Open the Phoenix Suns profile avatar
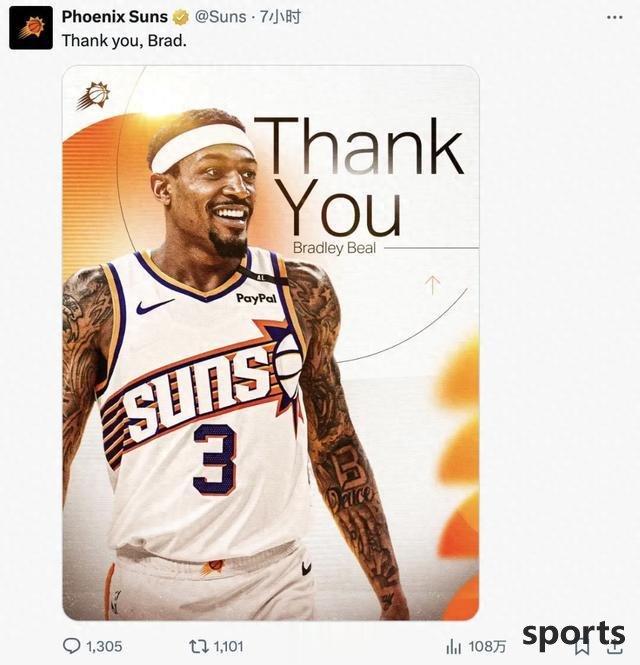 tap(31, 28)
